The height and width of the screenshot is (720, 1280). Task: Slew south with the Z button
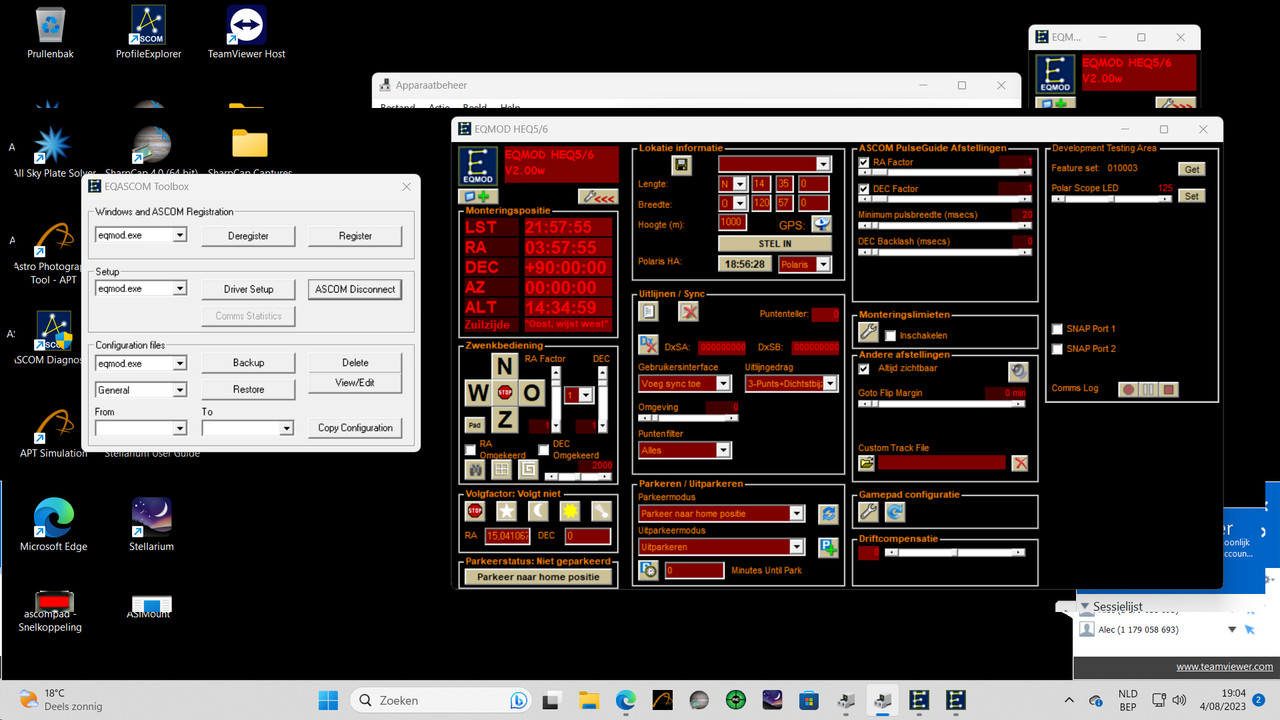point(505,419)
